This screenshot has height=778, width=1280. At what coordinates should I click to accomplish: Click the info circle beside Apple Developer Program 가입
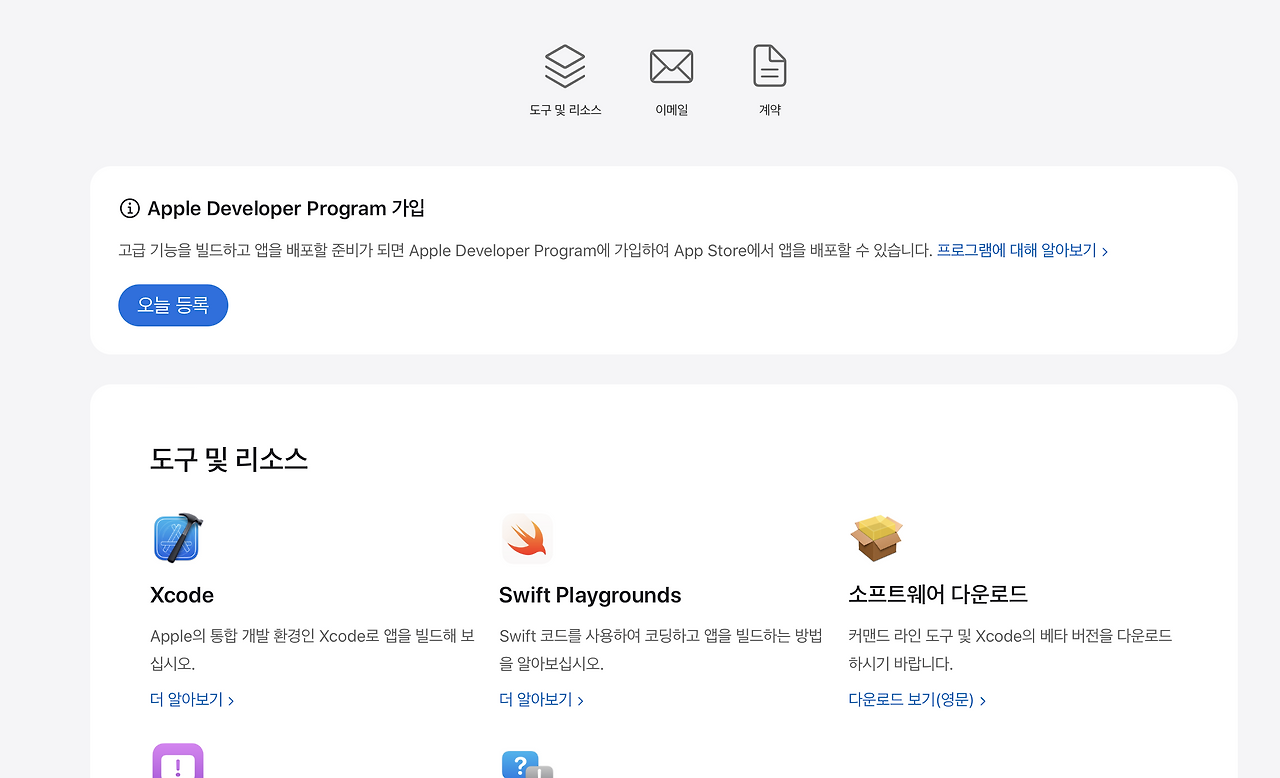click(x=128, y=208)
